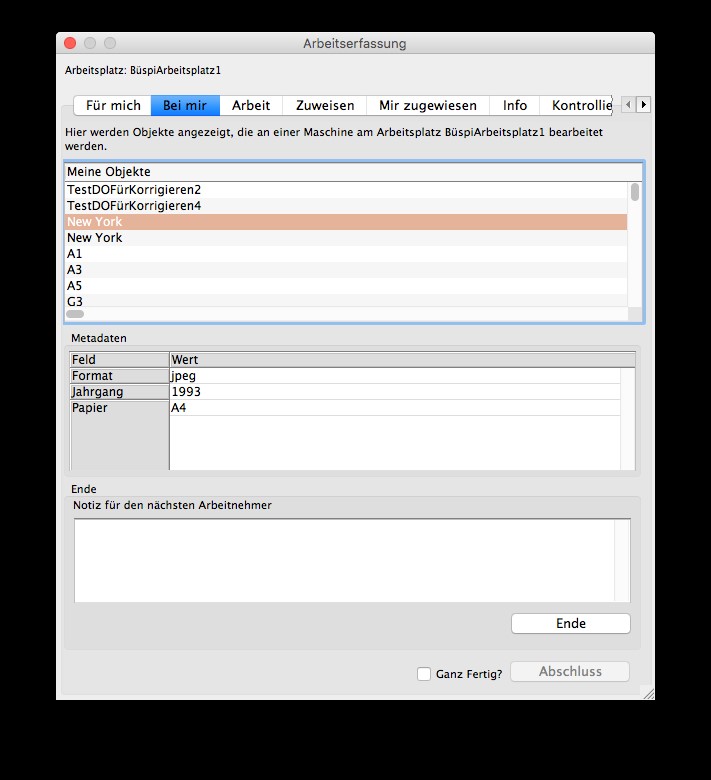Click the notes field for next worker

345,560
